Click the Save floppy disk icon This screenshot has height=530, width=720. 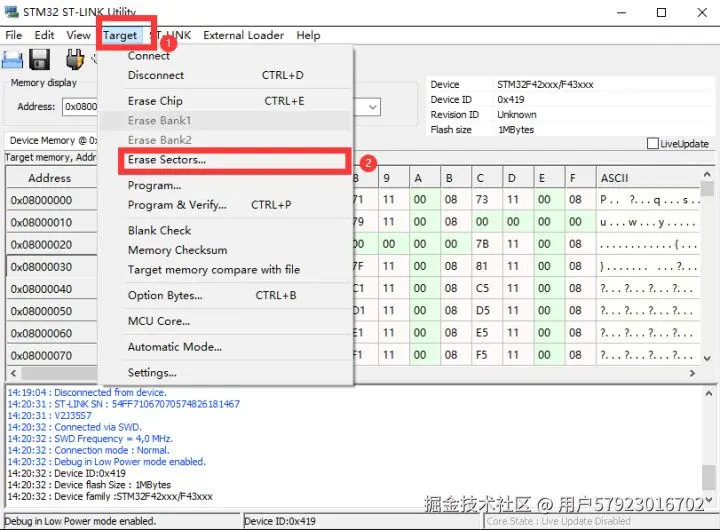[40, 60]
